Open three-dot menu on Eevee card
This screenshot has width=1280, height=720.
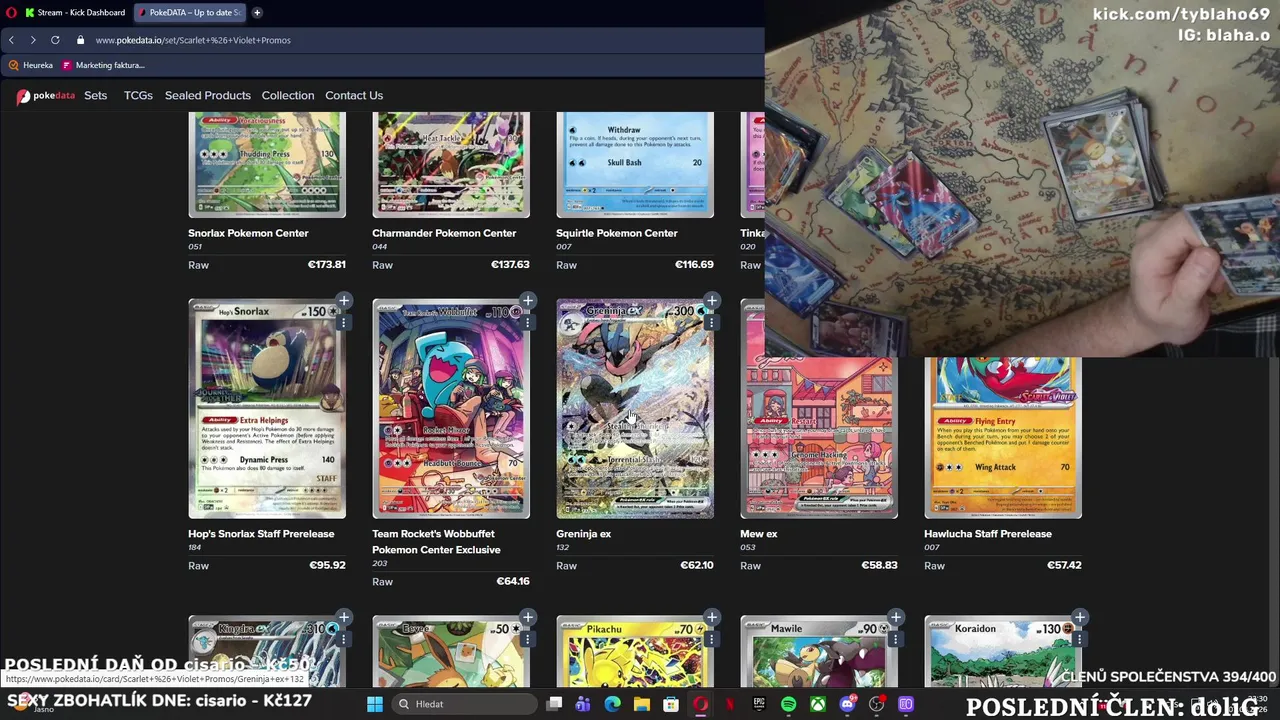coord(527,640)
